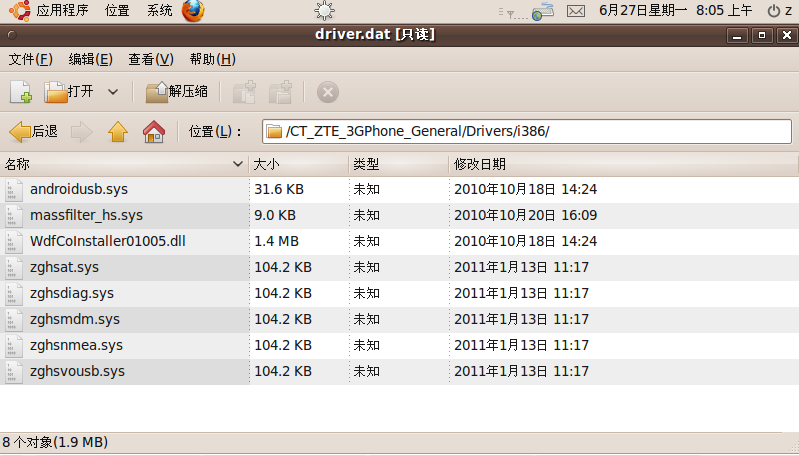
Task: Open the 应用程序 system menu
Action: (62, 10)
